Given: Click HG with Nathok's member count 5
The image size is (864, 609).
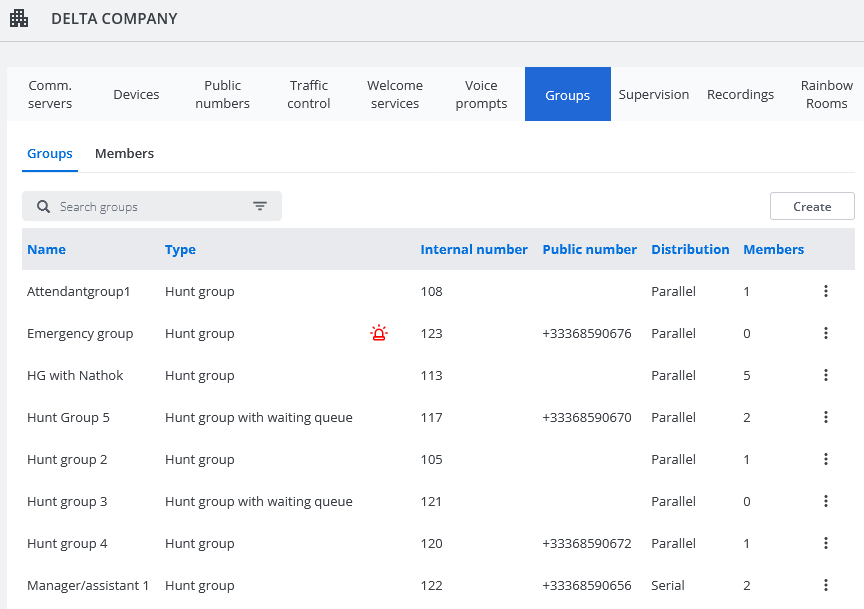Looking at the screenshot, I should pos(747,375).
